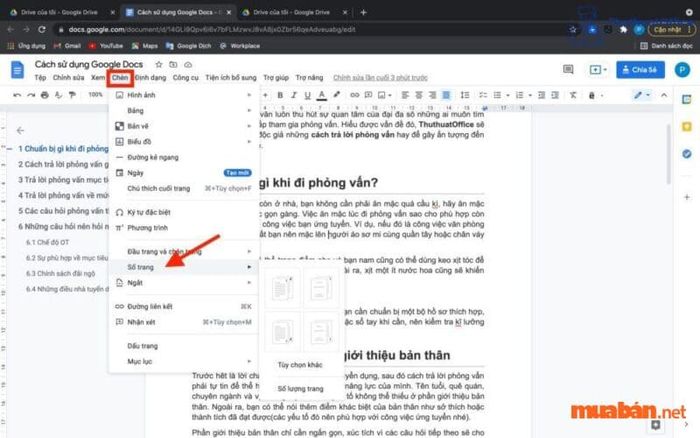Close the document outline back arrow
The width and height of the screenshot is (700, 438).
[x=20, y=130]
